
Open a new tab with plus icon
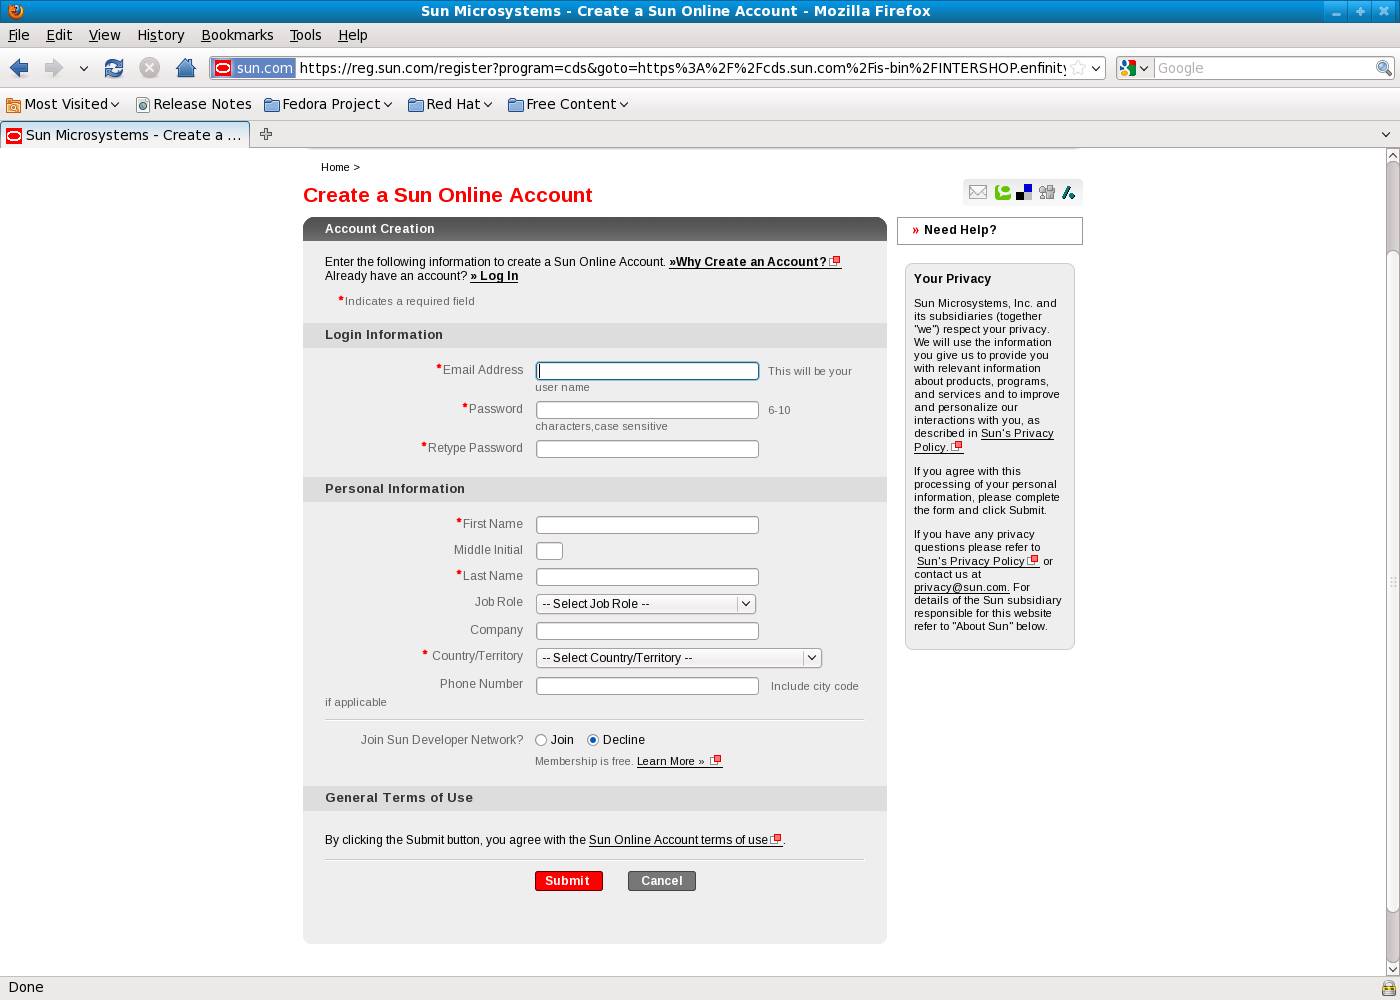[266, 134]
